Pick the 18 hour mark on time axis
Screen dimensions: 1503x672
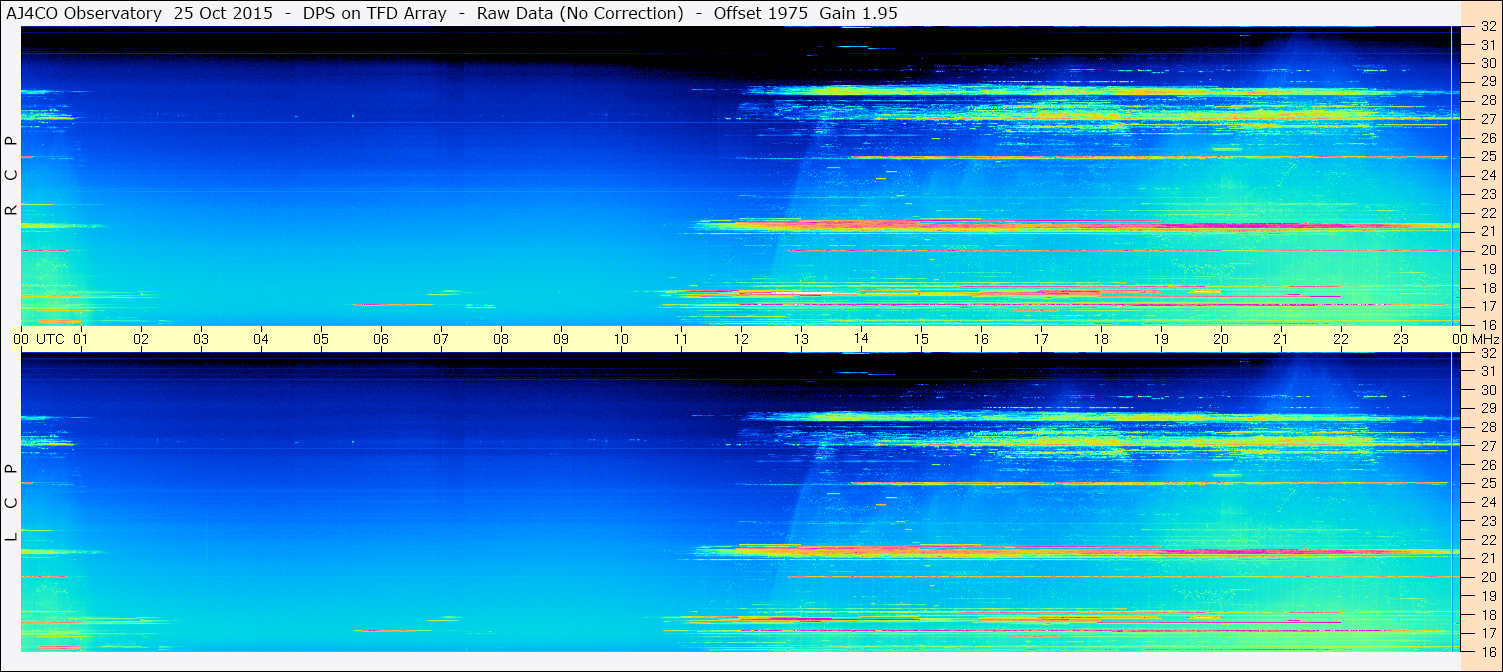tap(1101, 339)
